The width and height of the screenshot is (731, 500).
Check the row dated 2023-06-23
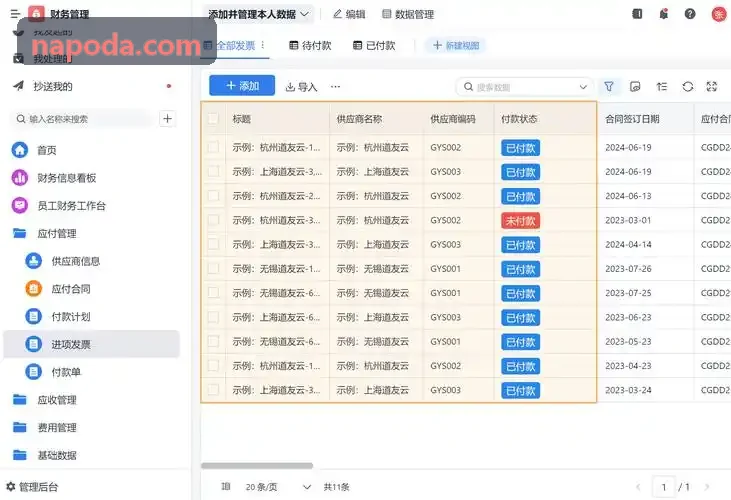[x=213, y=317]
